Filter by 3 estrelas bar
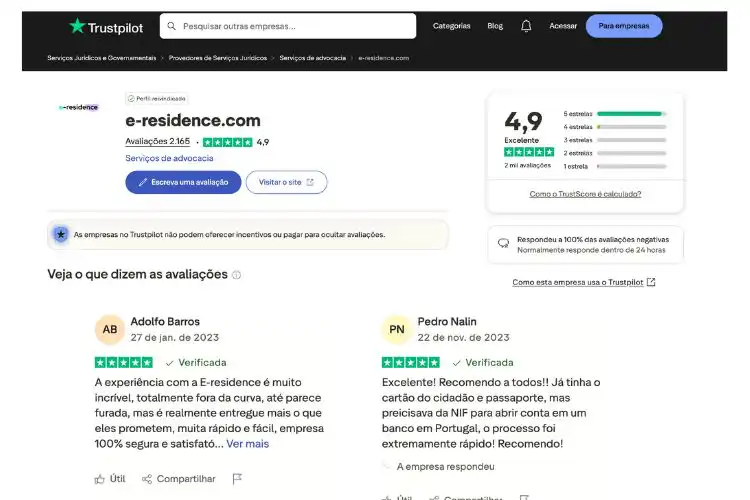This screenshot has height=500, width=750. (615, 140)
